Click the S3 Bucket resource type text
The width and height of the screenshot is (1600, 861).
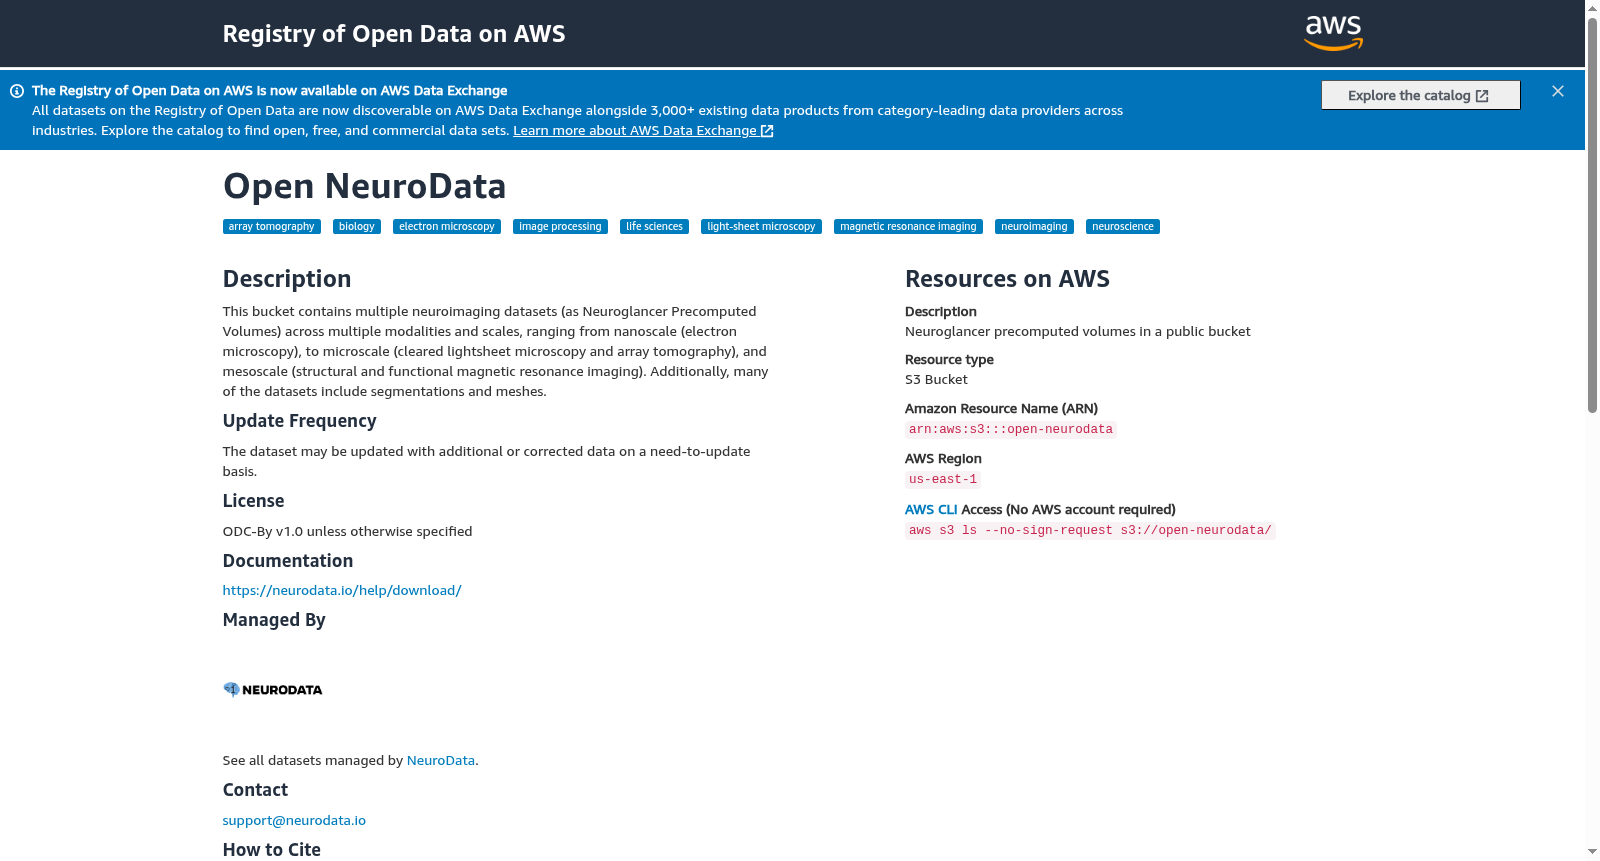936,379
